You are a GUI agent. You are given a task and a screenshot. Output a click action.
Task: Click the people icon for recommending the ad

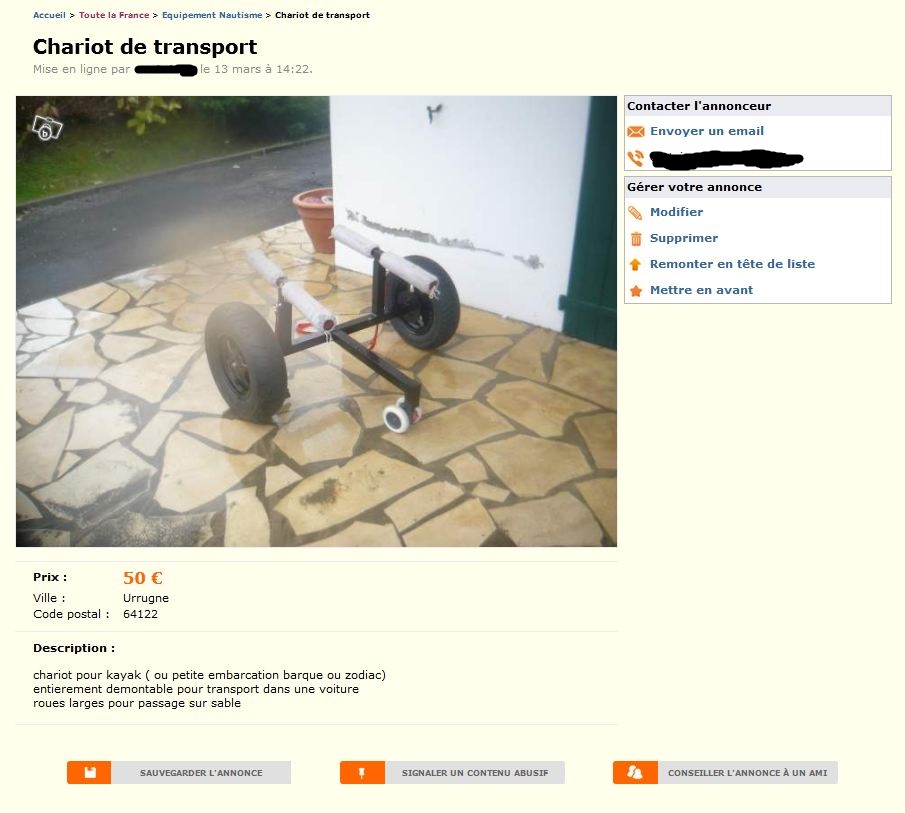tap(635, 773)
